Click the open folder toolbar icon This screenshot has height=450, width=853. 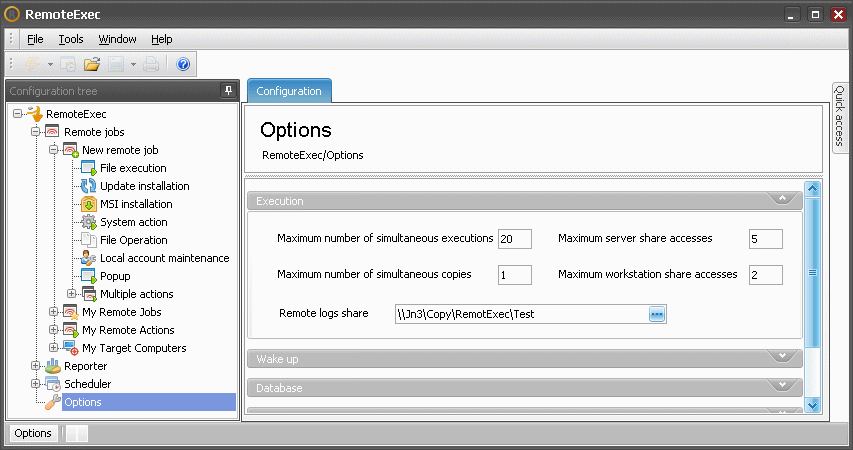point(92,64)
